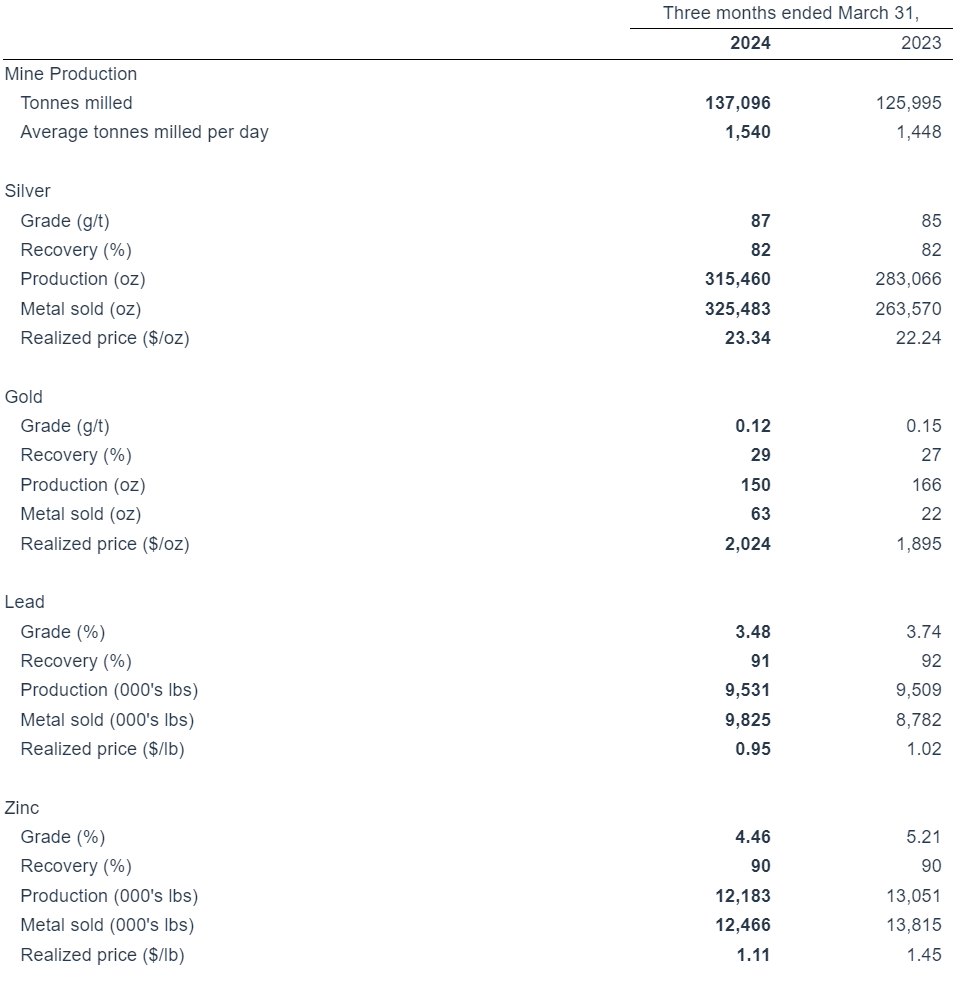The image size is (953, 982).
Task: Select the 1,448 tonnes per day value
Action: tap(918, 131)
